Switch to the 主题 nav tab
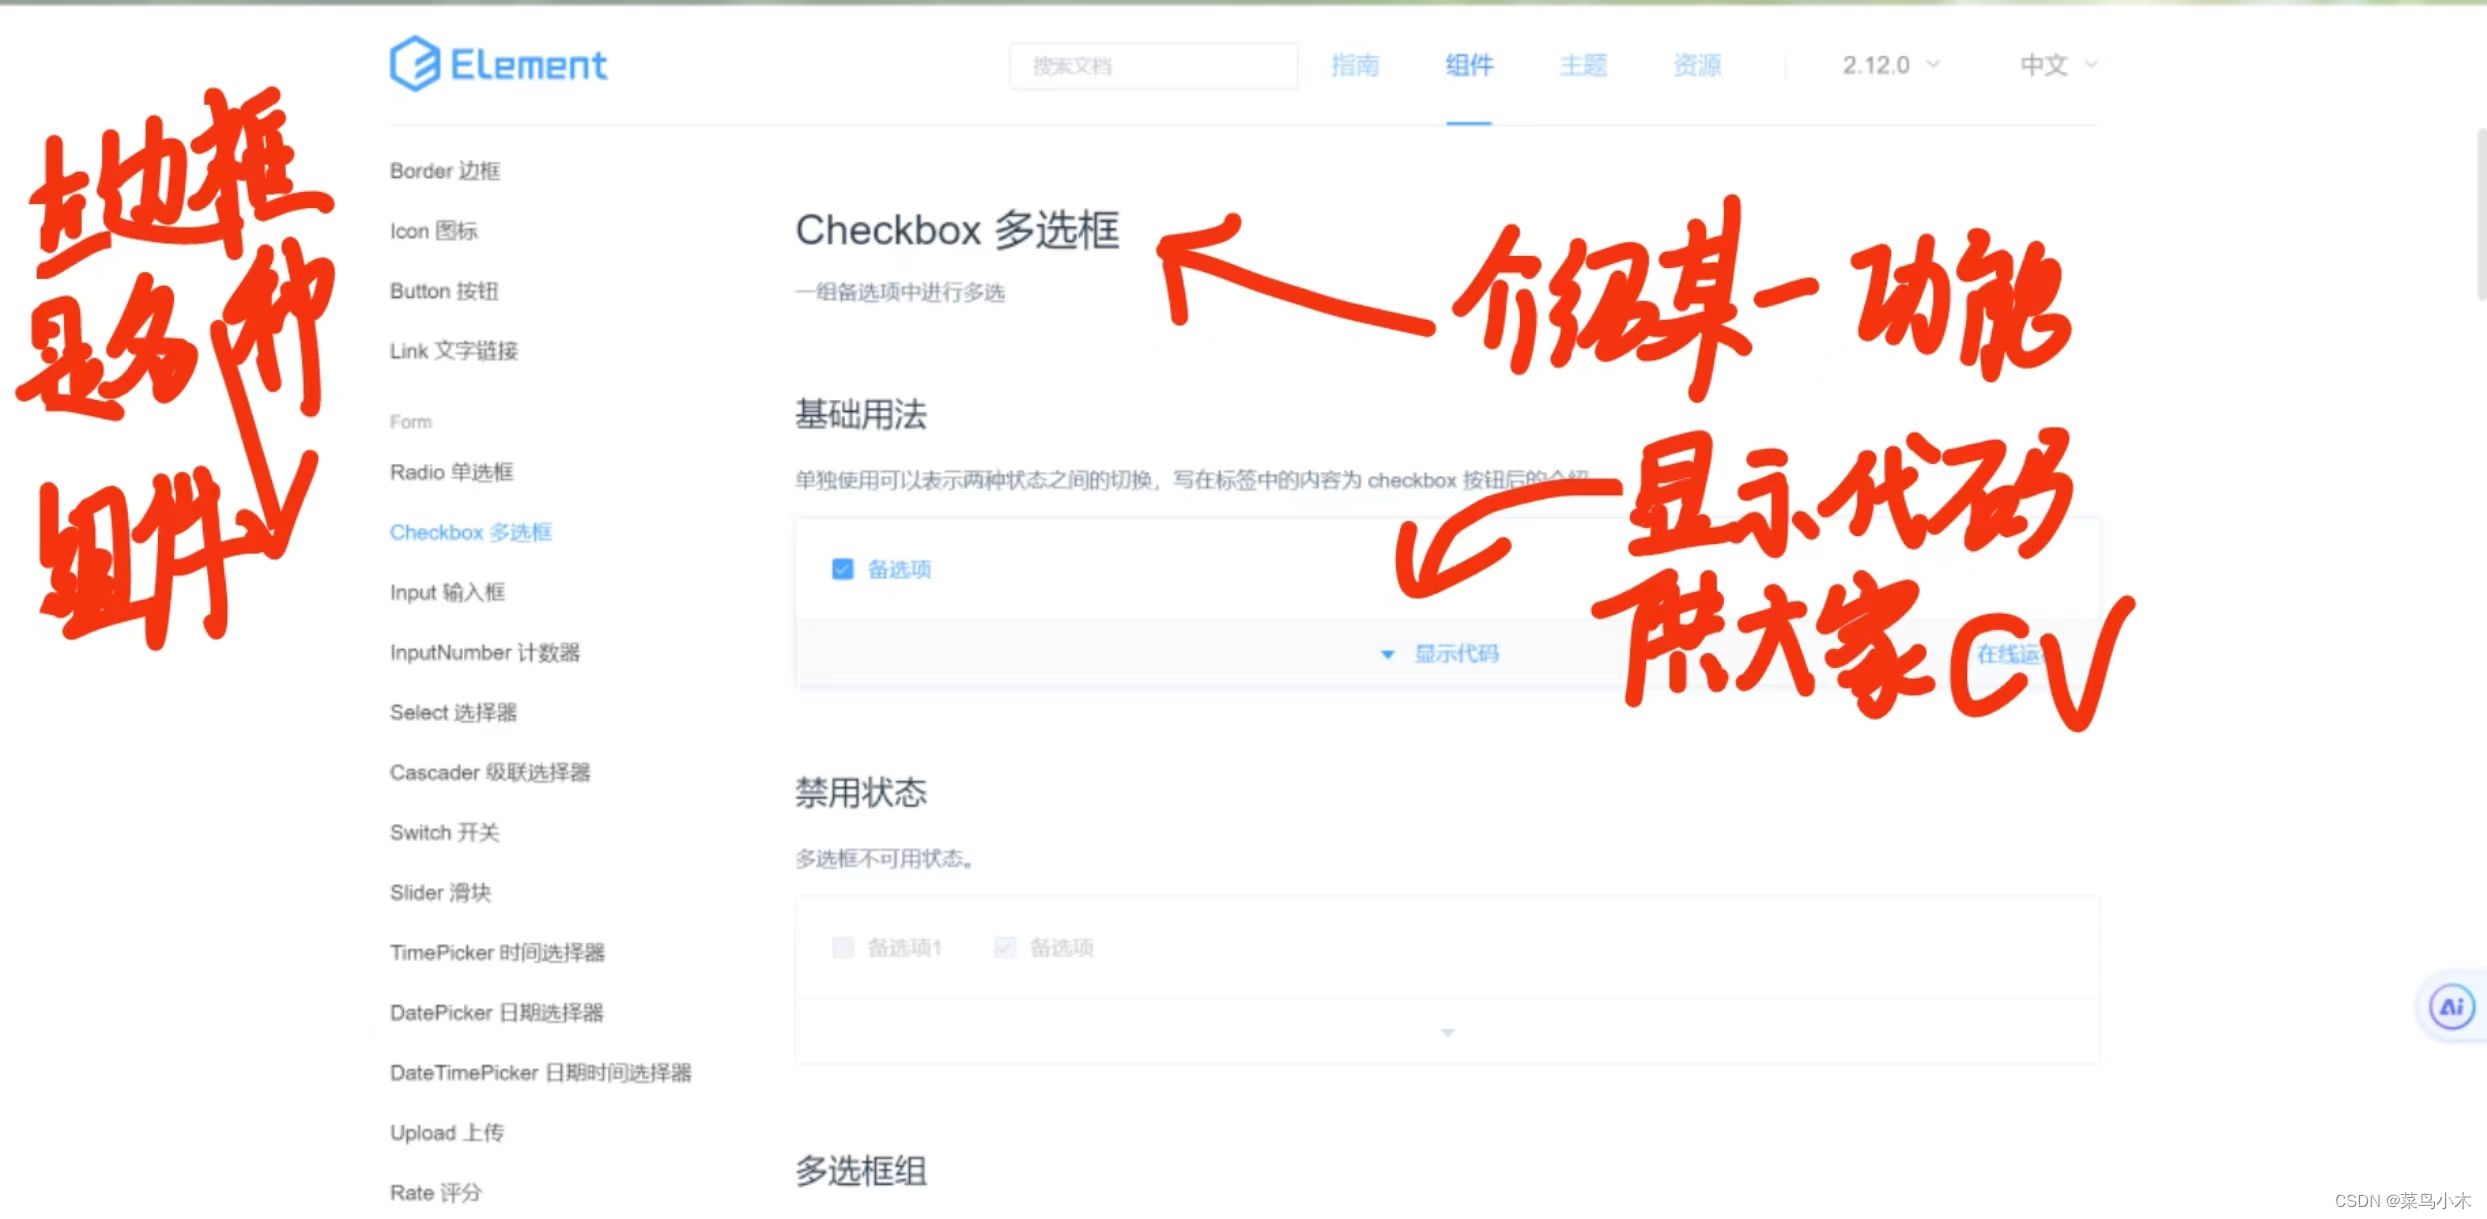Viewport: 2487px width, 1219px height. (1583, 65)
